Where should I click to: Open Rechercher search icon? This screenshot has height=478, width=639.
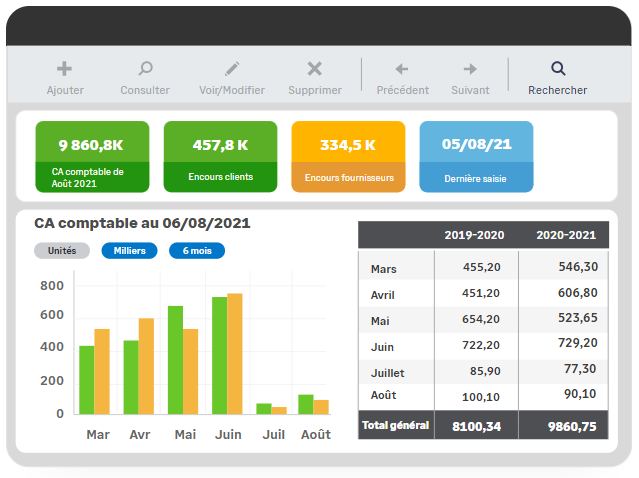[x=558, y=69]
